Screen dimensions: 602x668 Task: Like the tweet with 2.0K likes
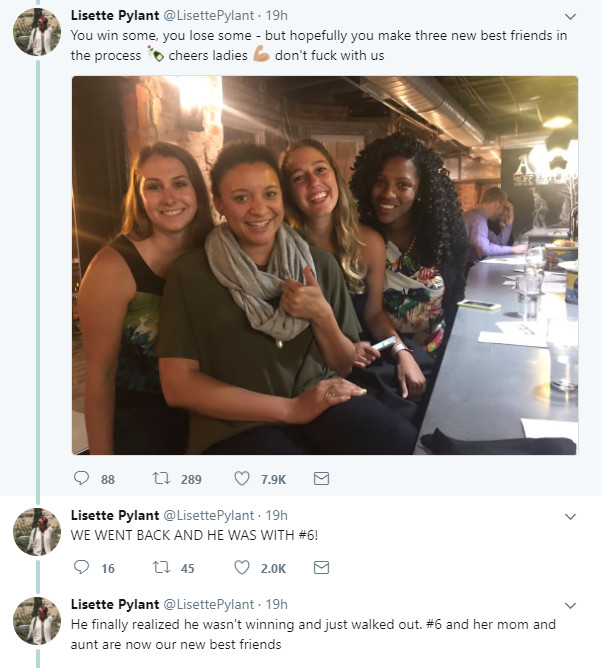pyautogui.click(x=241, y=568)
